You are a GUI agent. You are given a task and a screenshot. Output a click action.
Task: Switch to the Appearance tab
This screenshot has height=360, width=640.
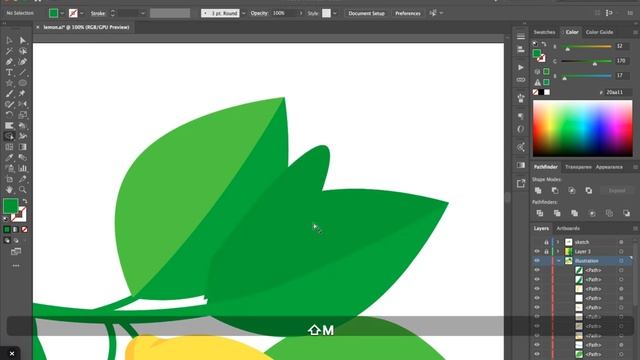(x=609, y=167)
